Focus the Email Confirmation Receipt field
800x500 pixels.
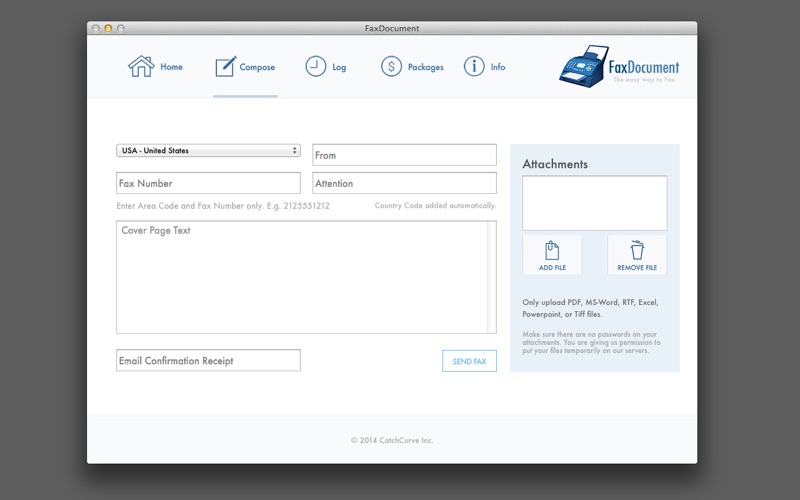pyautogui.click(x=208, y=360)
